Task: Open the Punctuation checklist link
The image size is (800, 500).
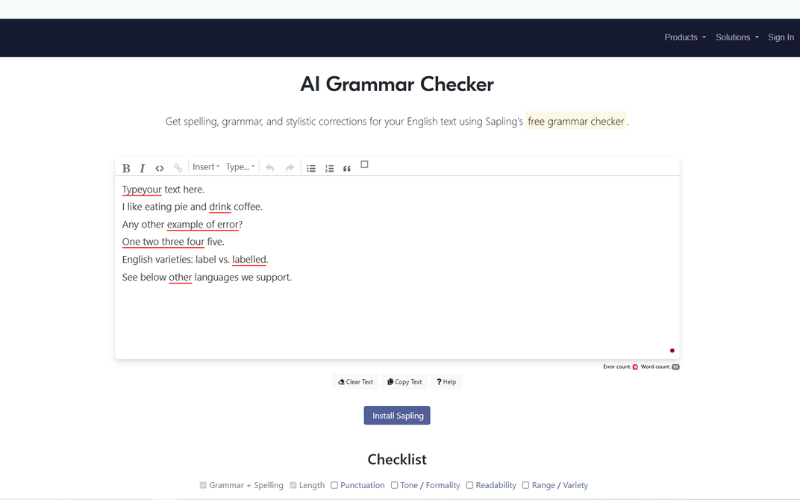Action: point(362,485)
